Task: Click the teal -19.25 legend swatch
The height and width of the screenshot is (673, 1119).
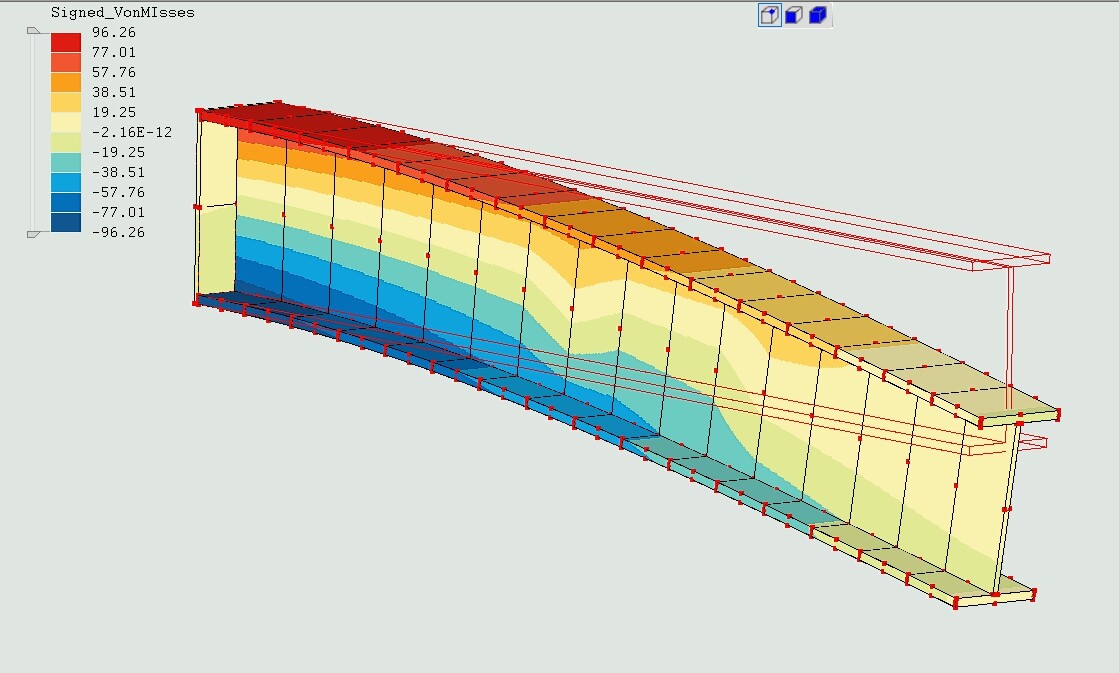Action: [x=66, y=162]
